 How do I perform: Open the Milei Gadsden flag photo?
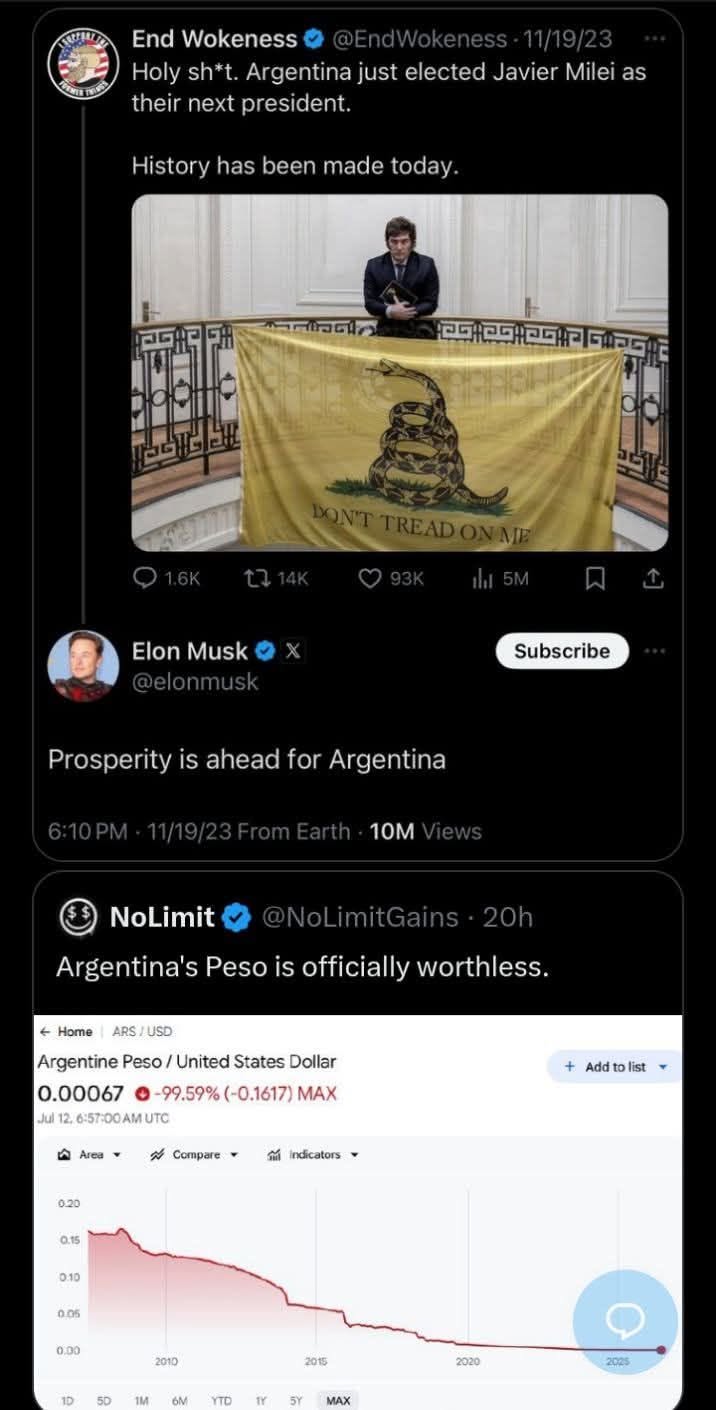click(x=400, y=372)
